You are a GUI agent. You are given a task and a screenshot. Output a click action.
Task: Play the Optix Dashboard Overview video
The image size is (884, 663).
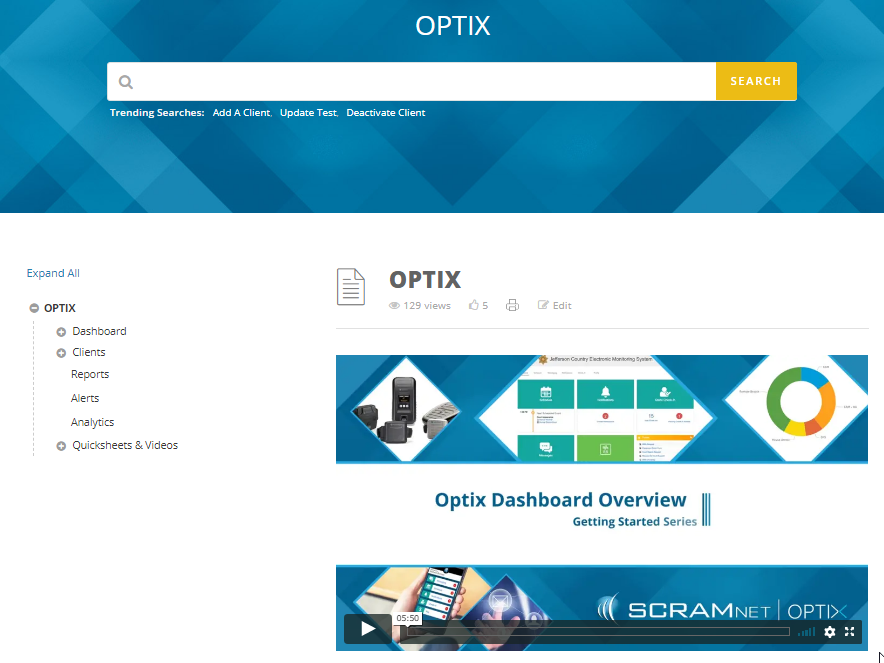coord(368,629)
